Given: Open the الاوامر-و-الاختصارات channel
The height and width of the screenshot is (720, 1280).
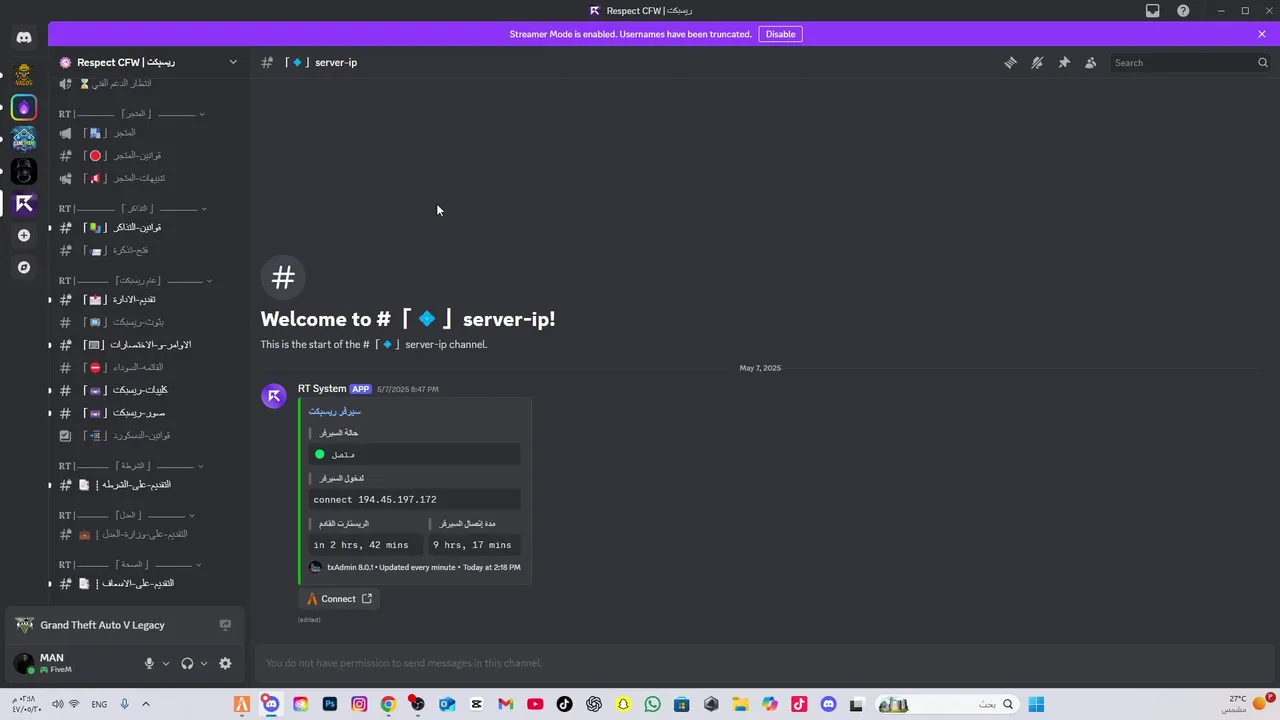Looking at the screenshot, I should tap(148, 345).
